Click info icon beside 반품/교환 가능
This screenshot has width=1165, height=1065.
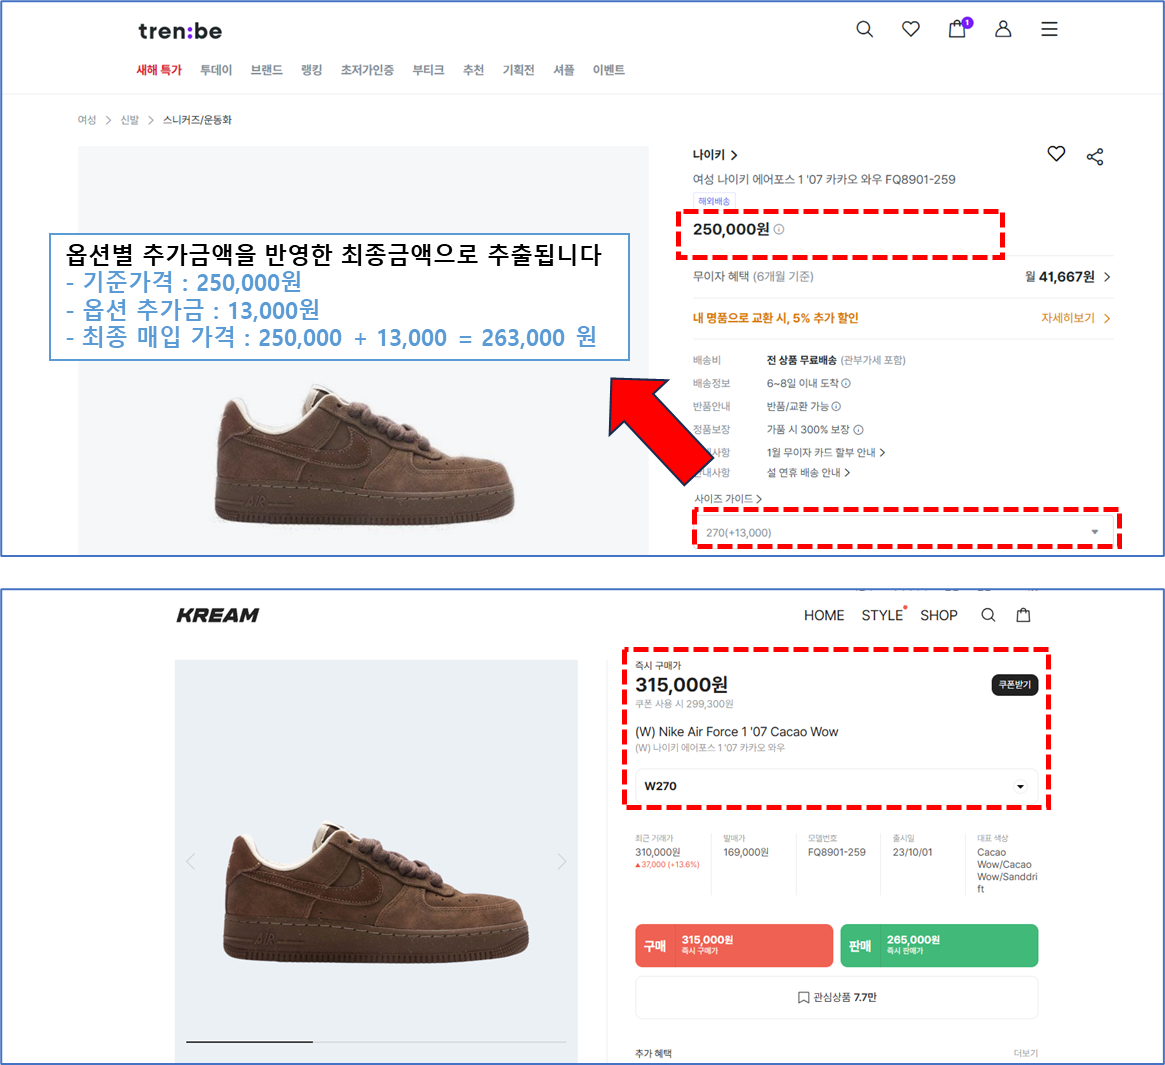click(836, 407)
